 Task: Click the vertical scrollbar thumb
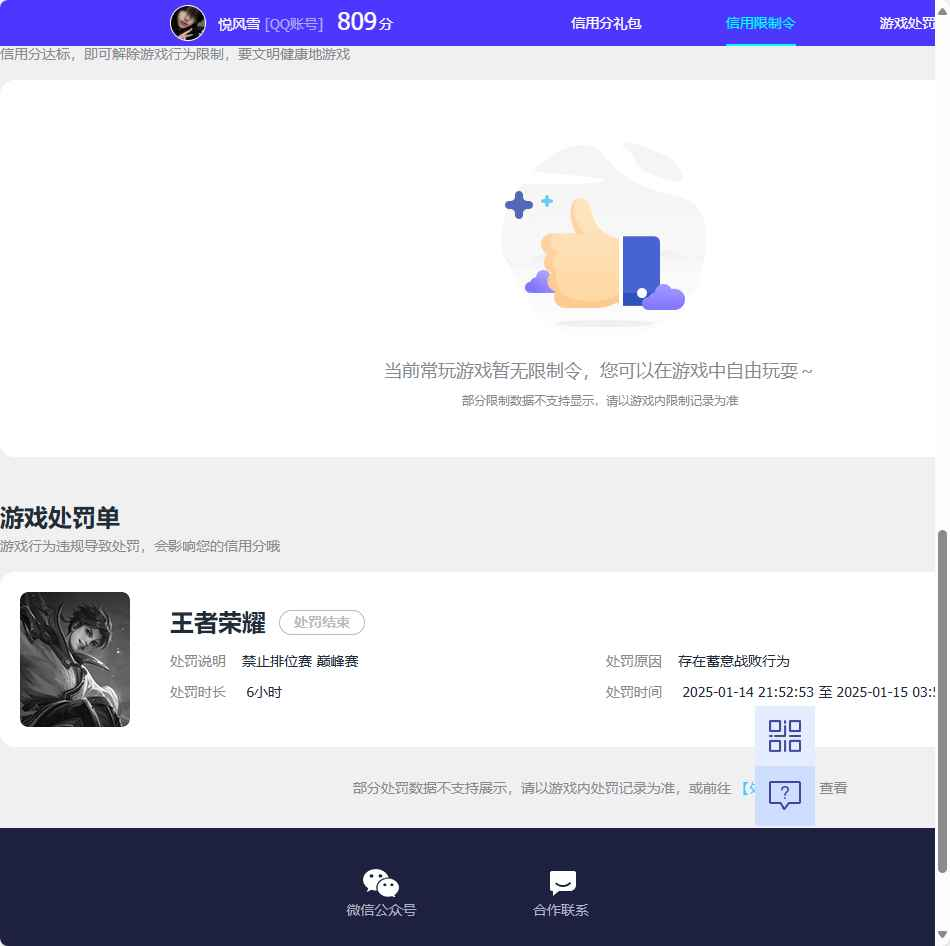click(942, 701)
